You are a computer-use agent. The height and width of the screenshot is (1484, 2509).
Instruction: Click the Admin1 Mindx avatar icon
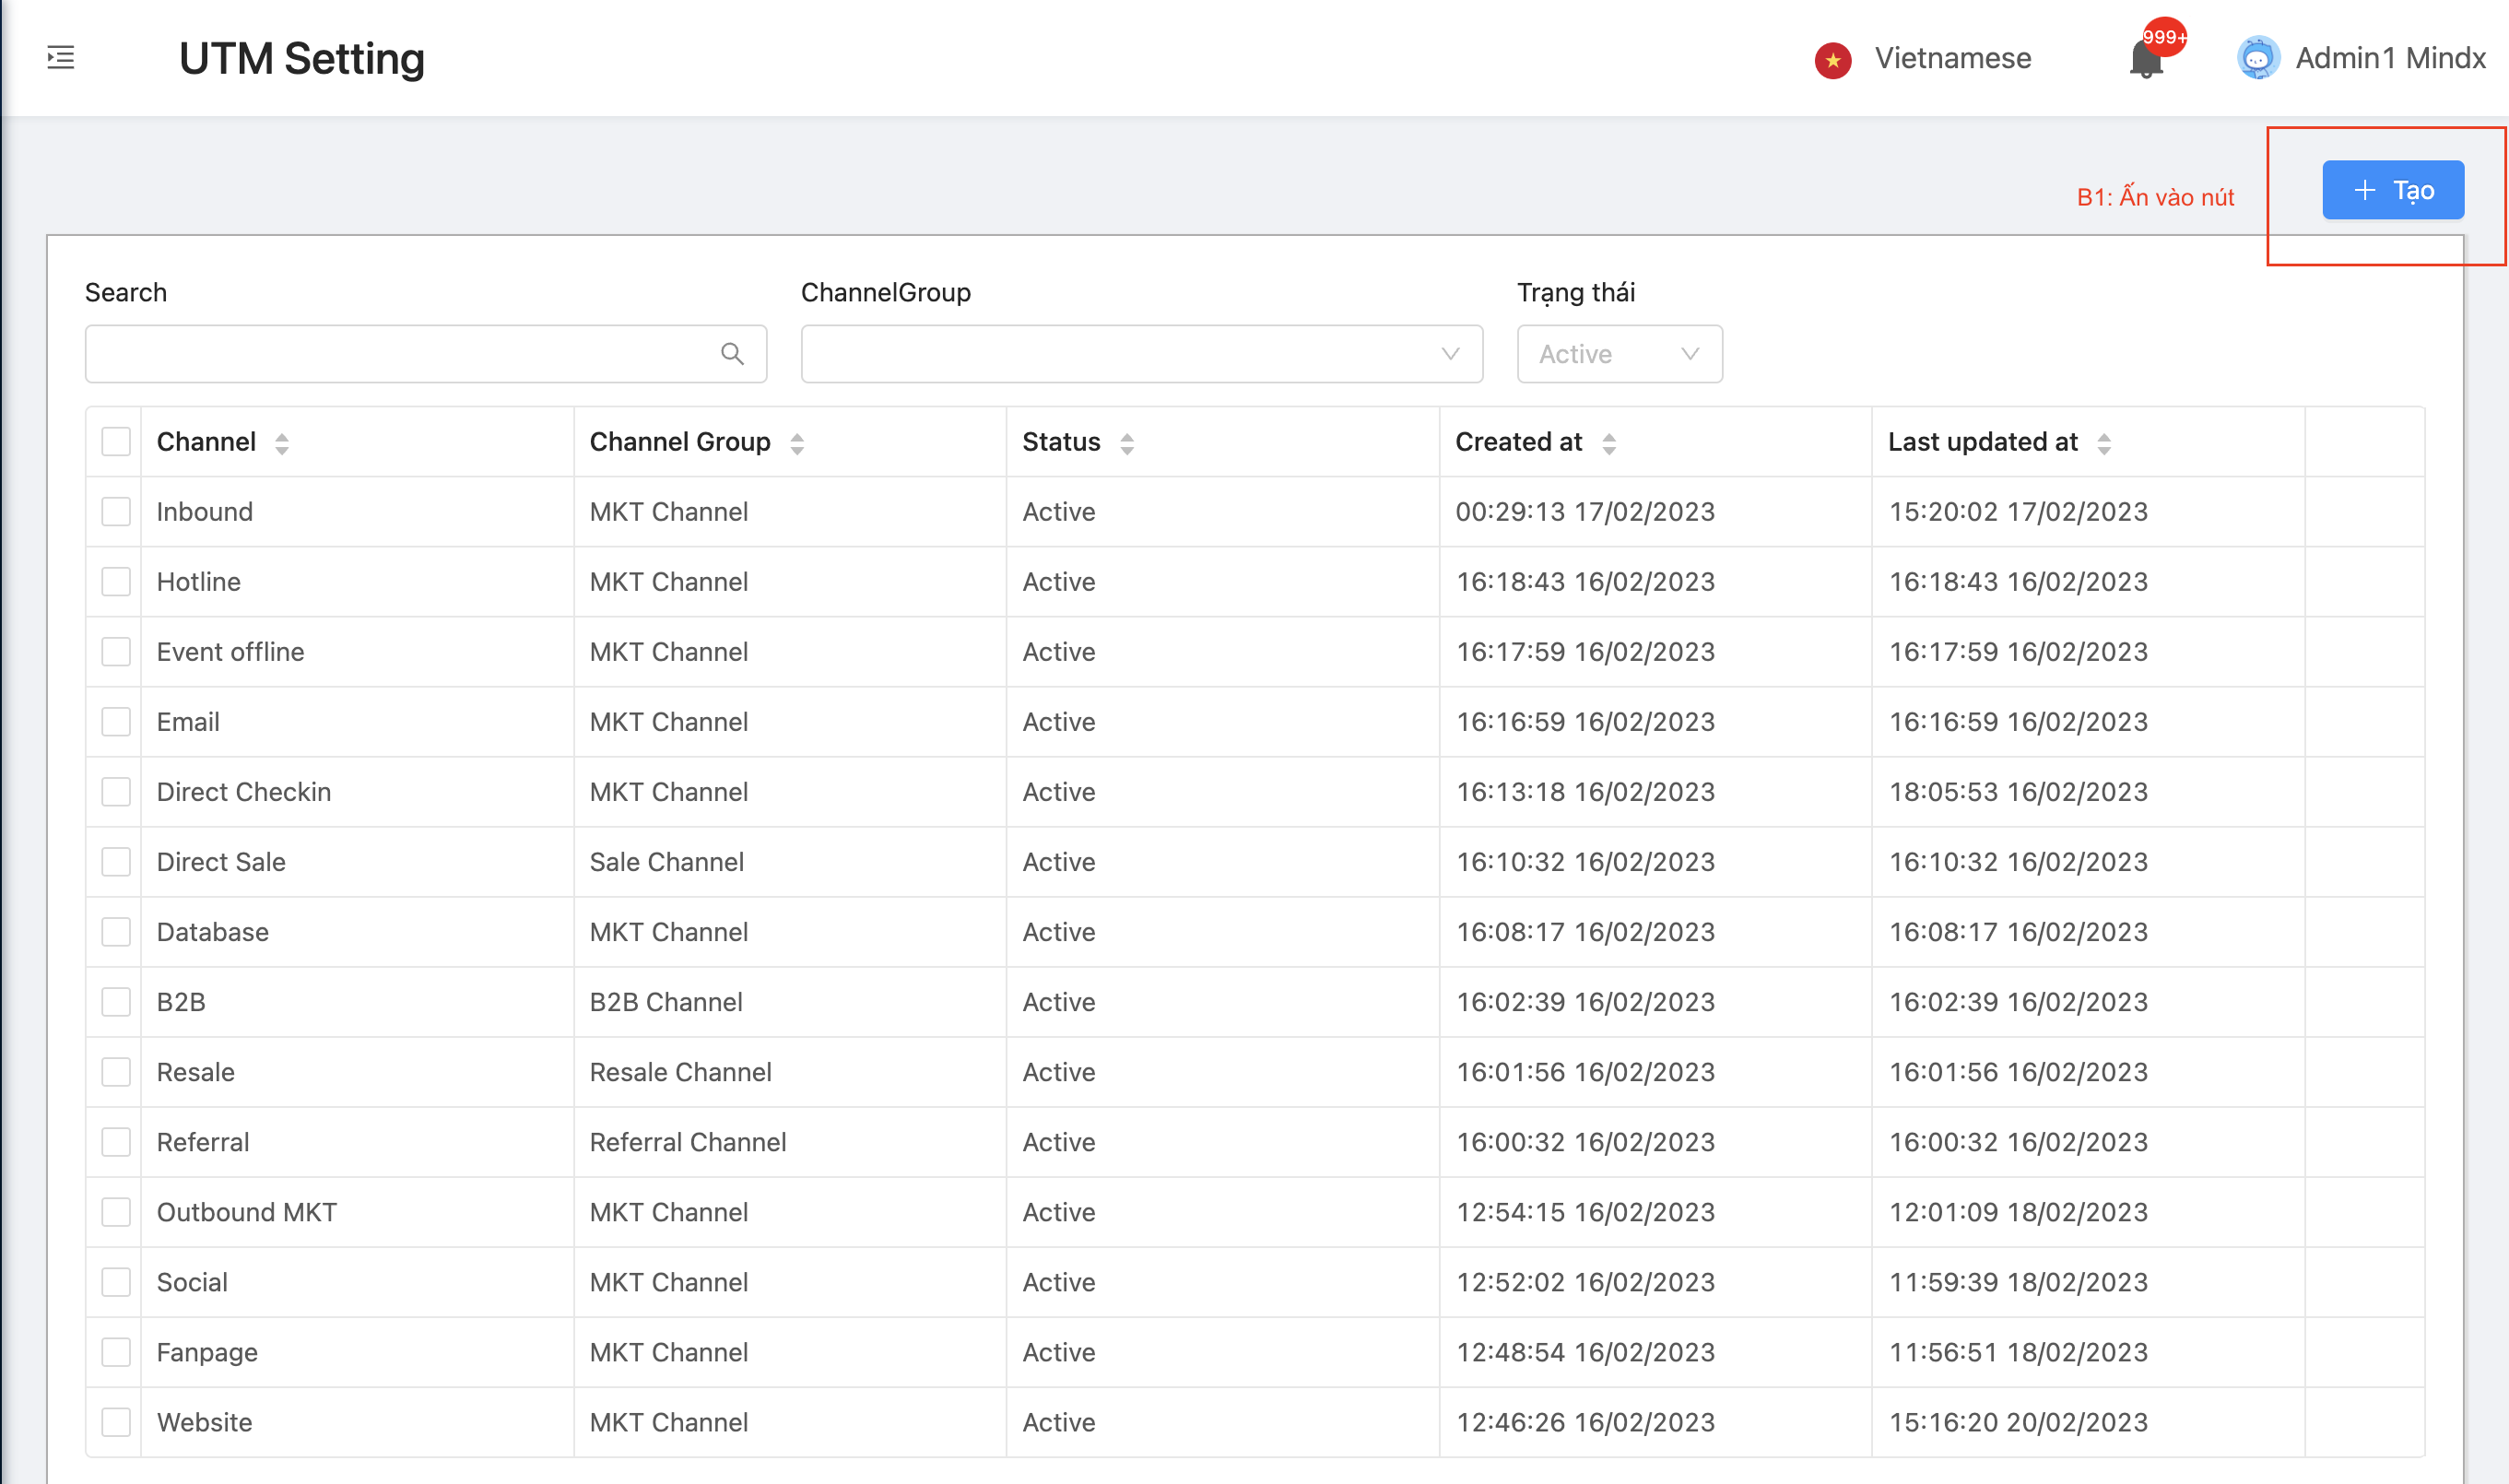[x=2257, y=58]
